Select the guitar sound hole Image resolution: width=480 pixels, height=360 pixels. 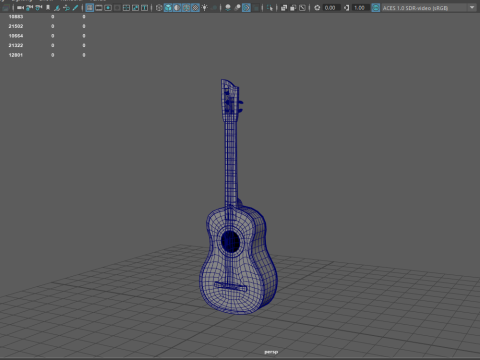[230, 241]
